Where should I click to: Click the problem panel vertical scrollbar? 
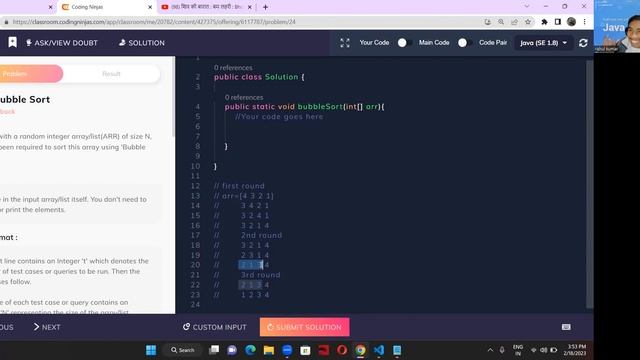(x=173, y=97)
